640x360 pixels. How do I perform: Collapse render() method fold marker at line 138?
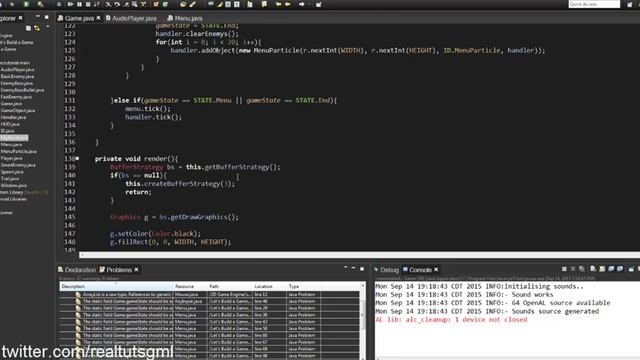tap(77, 158)
